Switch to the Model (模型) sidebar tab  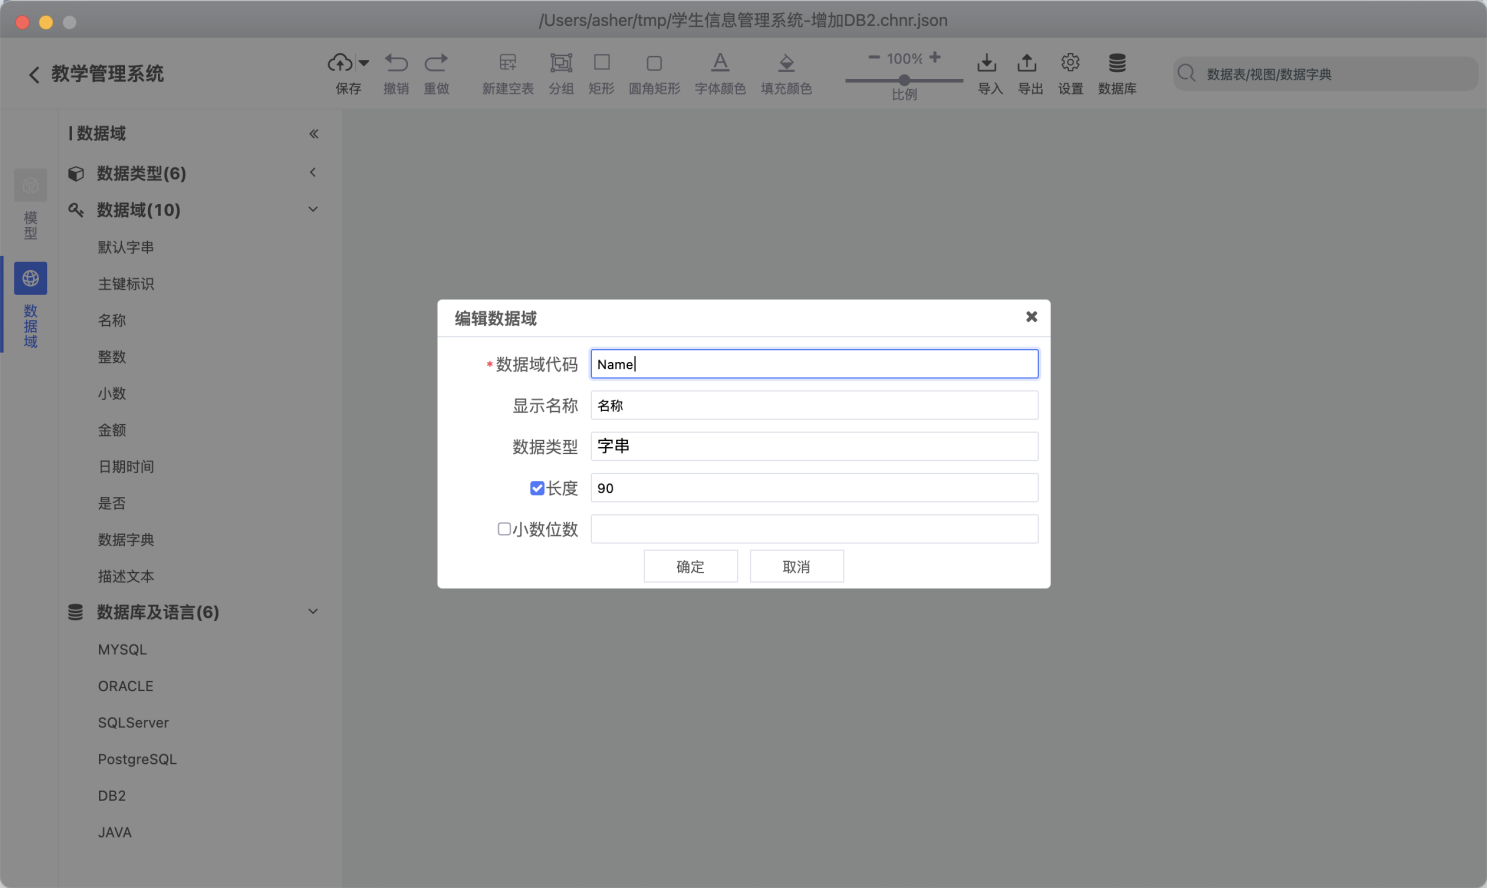(30, 205)
